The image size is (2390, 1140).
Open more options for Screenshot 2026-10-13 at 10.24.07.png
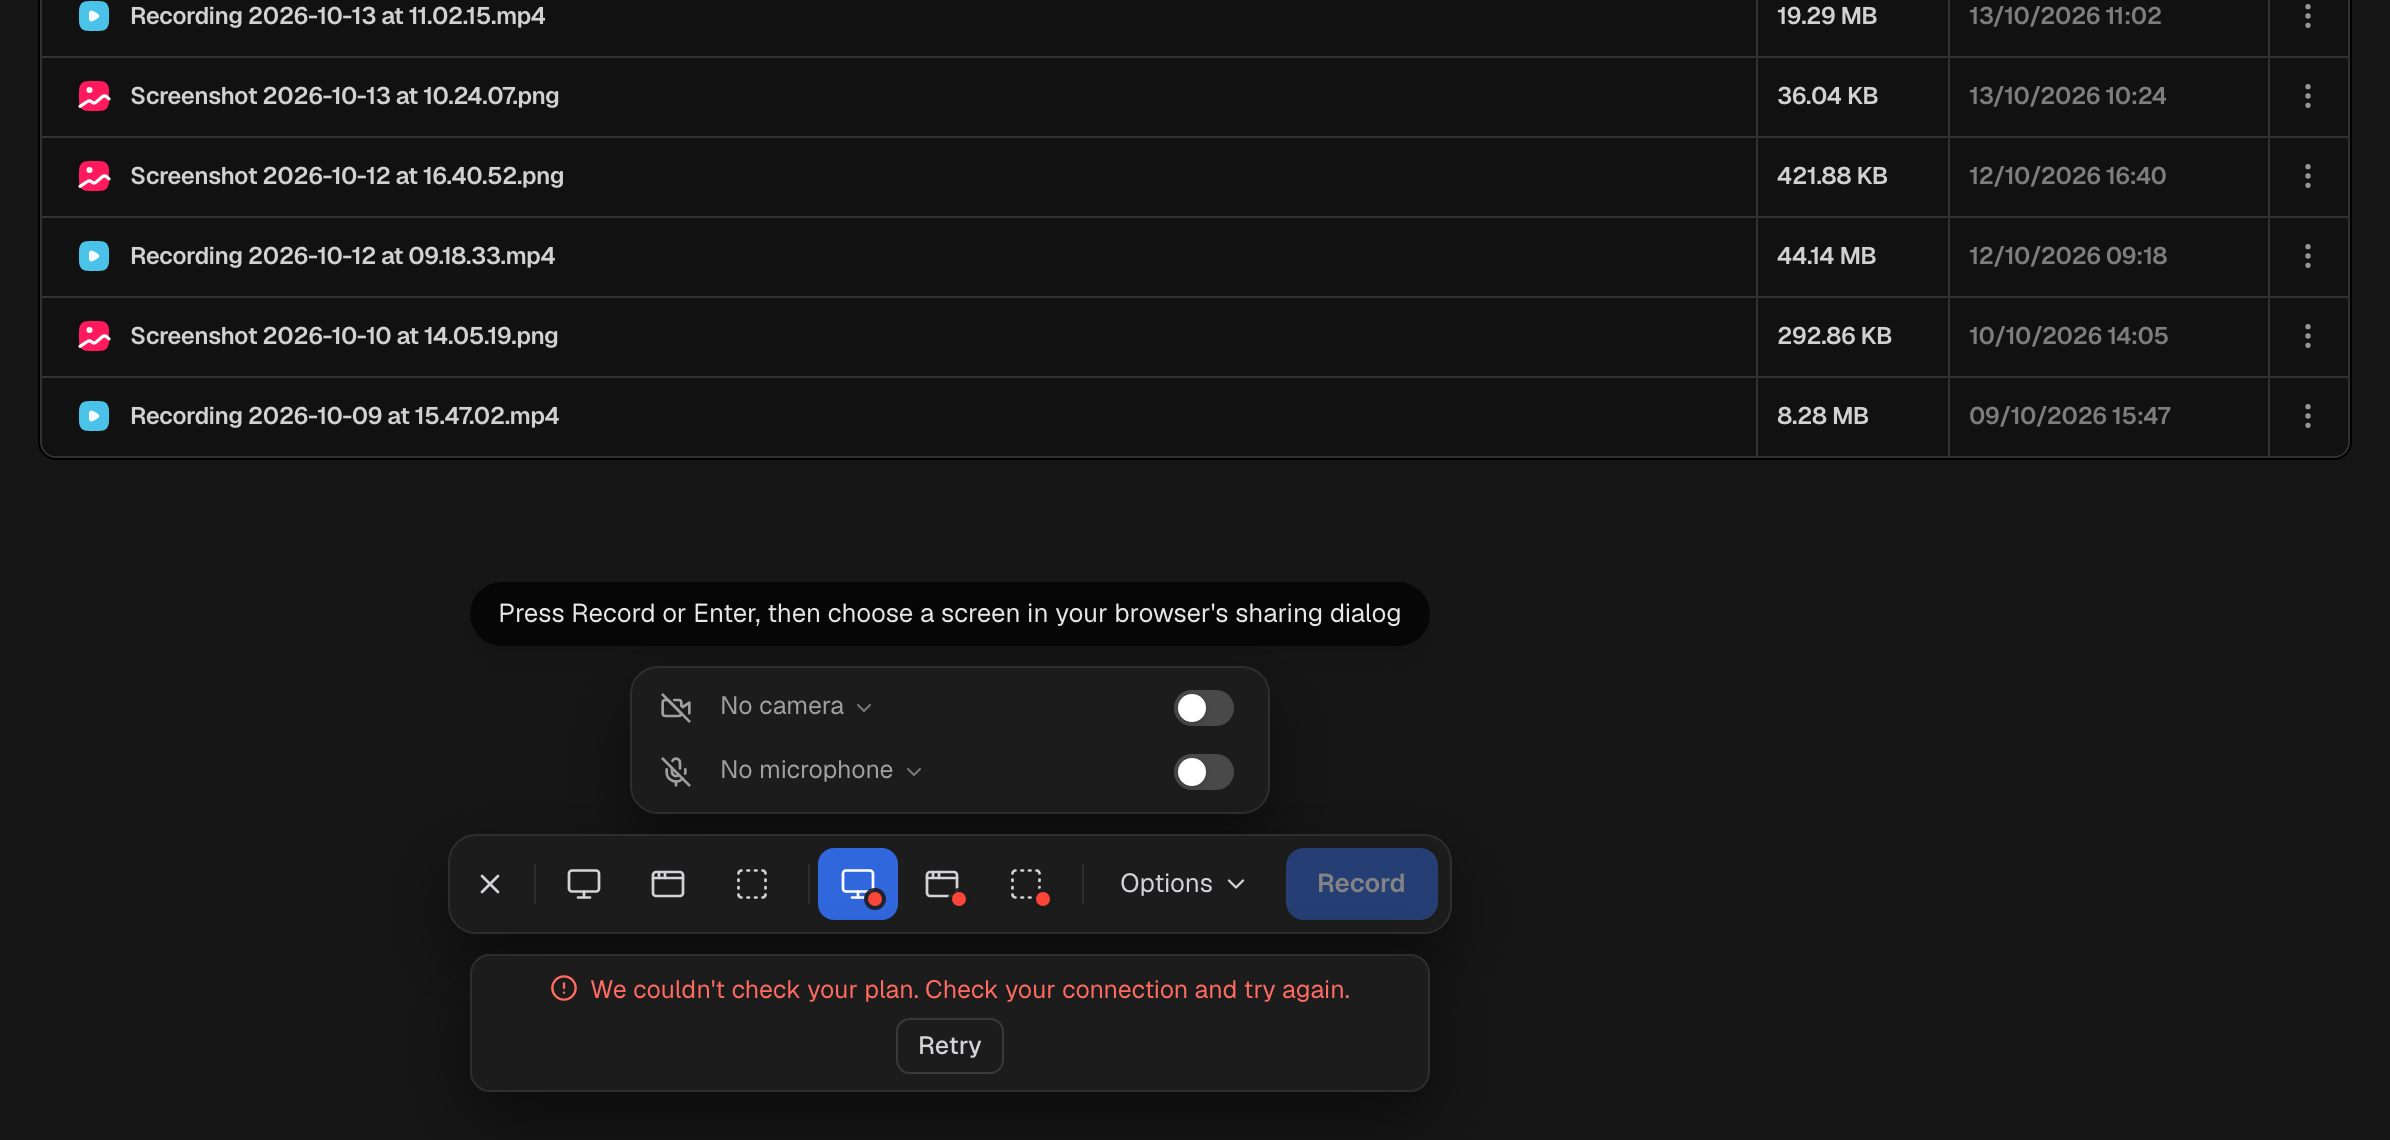click(2308, 96)
